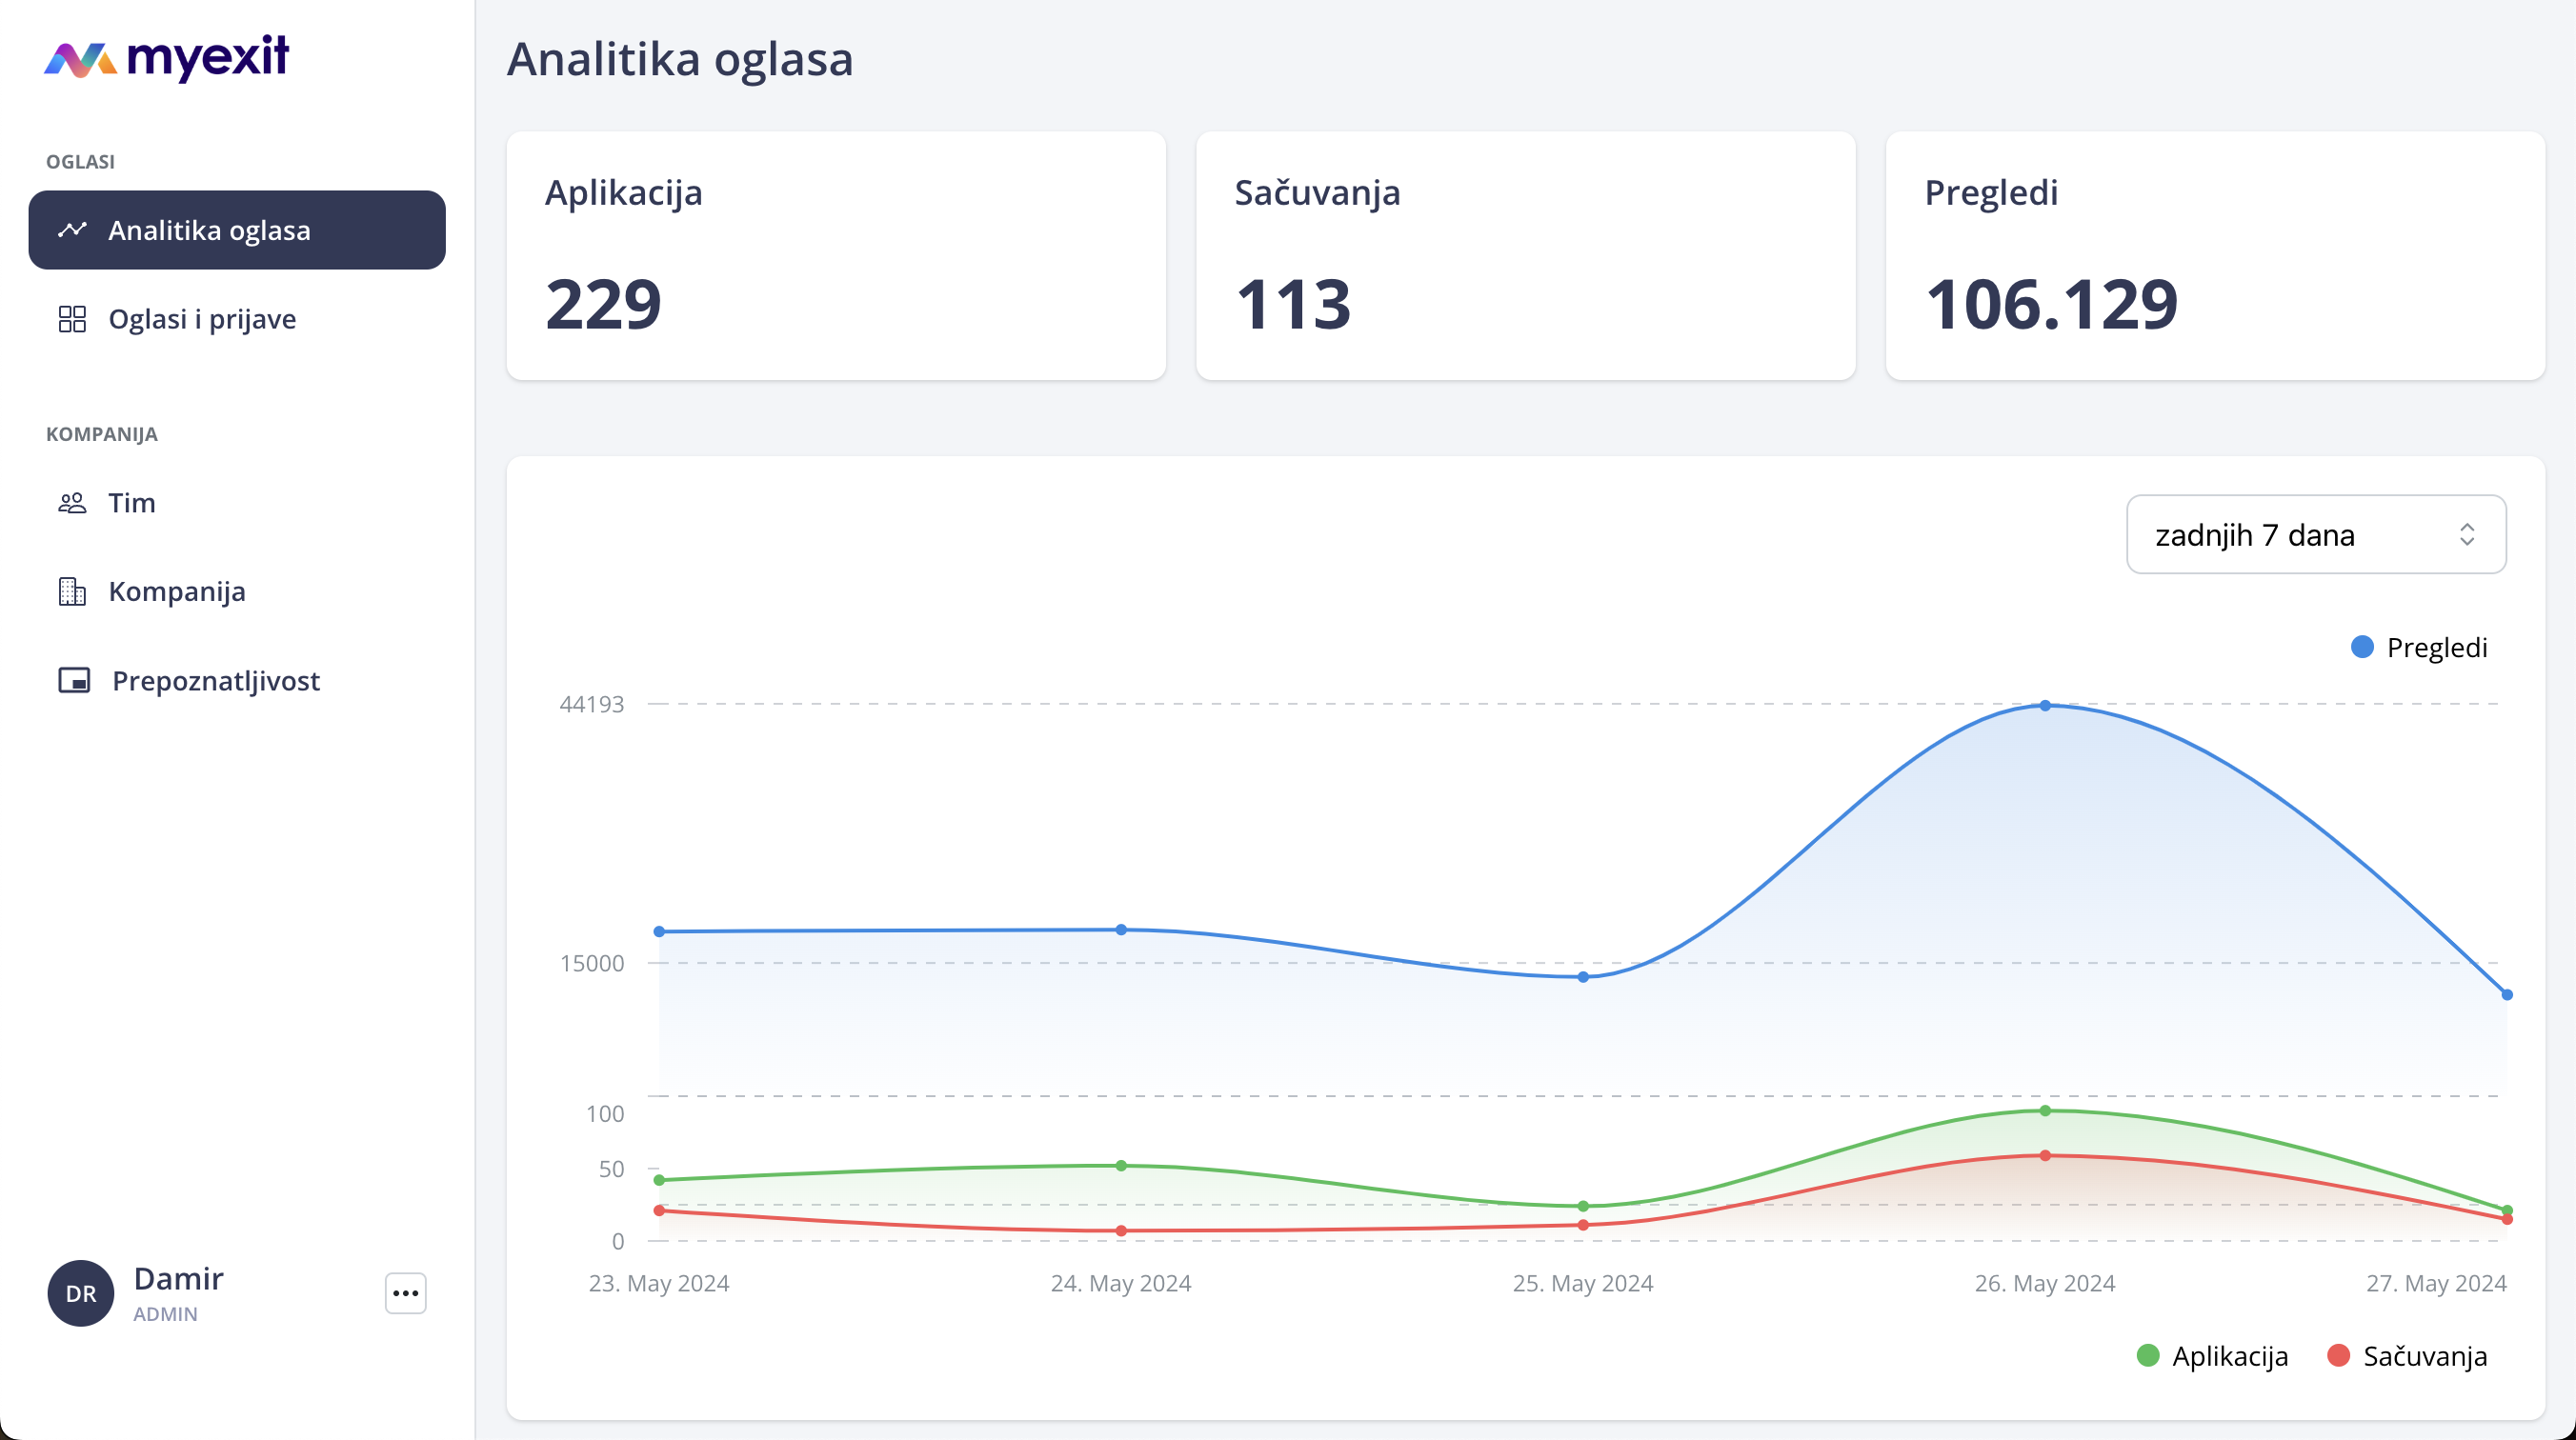Open Kompanija settings page
Screen dimensions: 2576x1440
click(237, 591)
